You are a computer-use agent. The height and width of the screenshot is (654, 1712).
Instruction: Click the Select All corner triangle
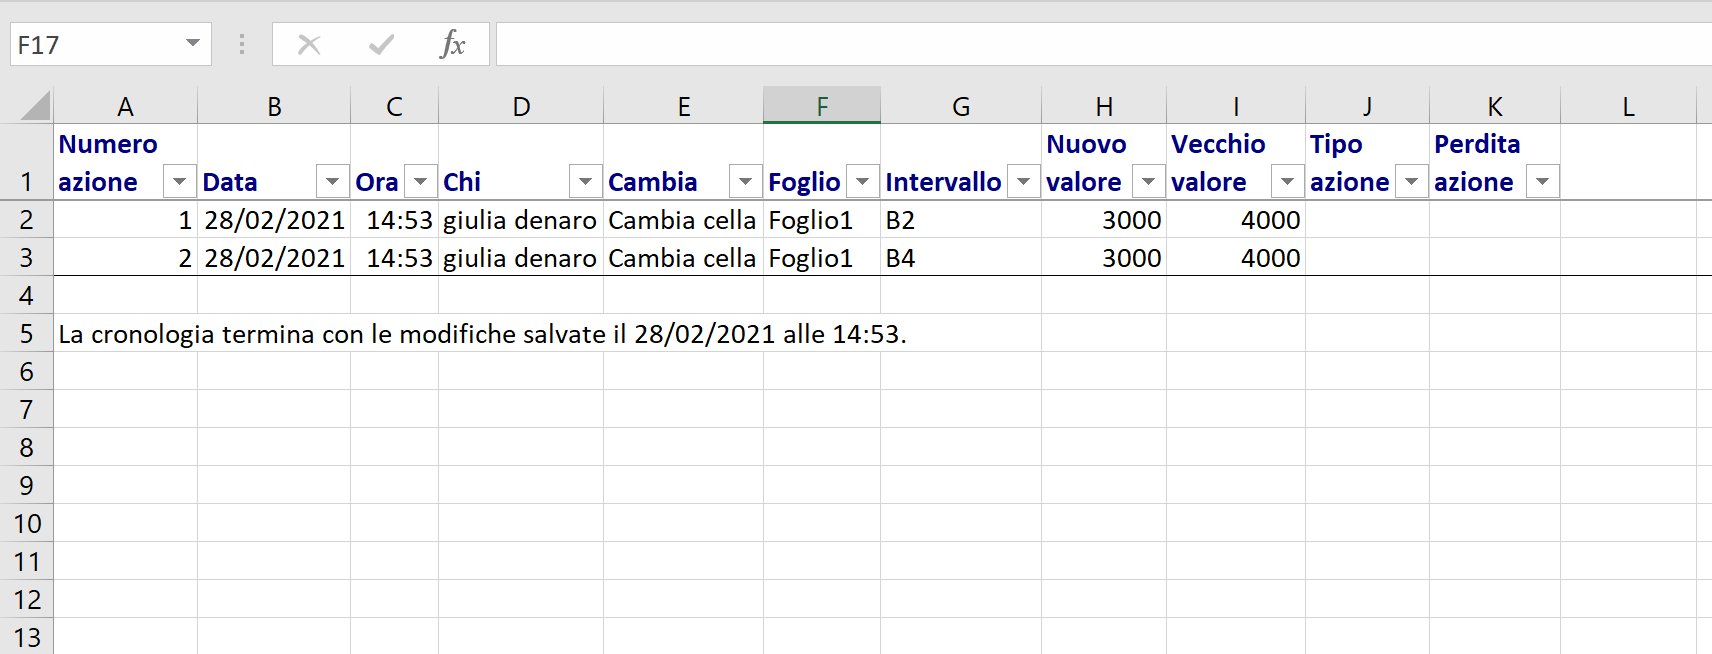pos(35,105)
